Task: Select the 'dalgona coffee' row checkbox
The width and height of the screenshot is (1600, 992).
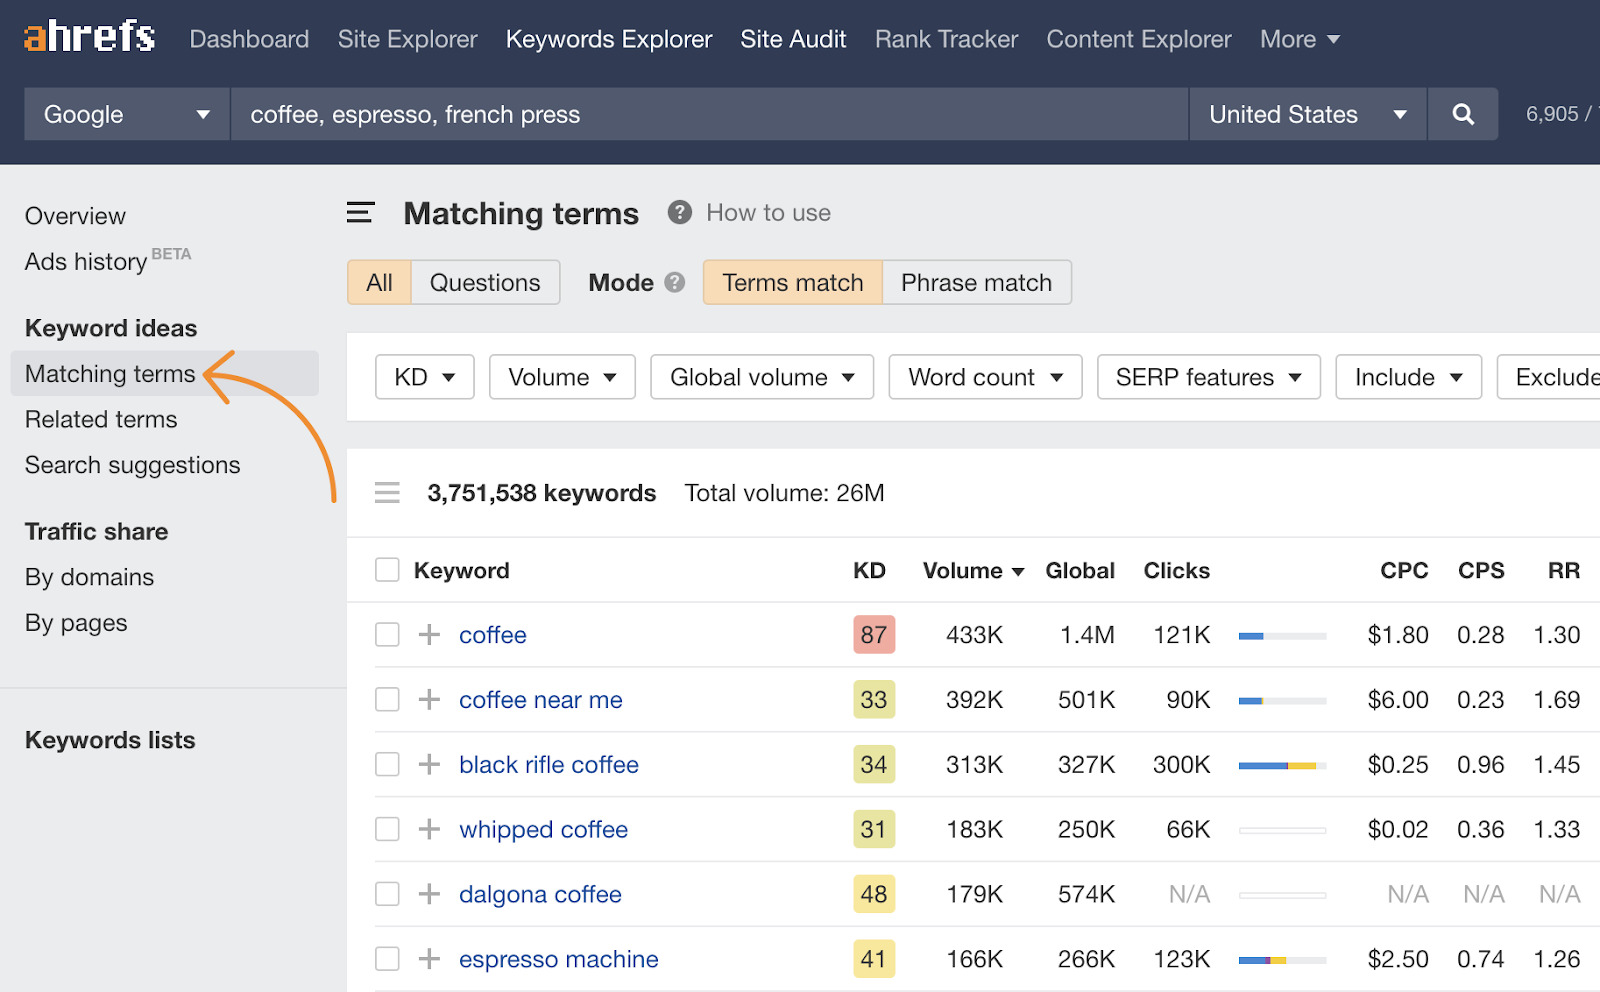Action: (x=387, y=894)
